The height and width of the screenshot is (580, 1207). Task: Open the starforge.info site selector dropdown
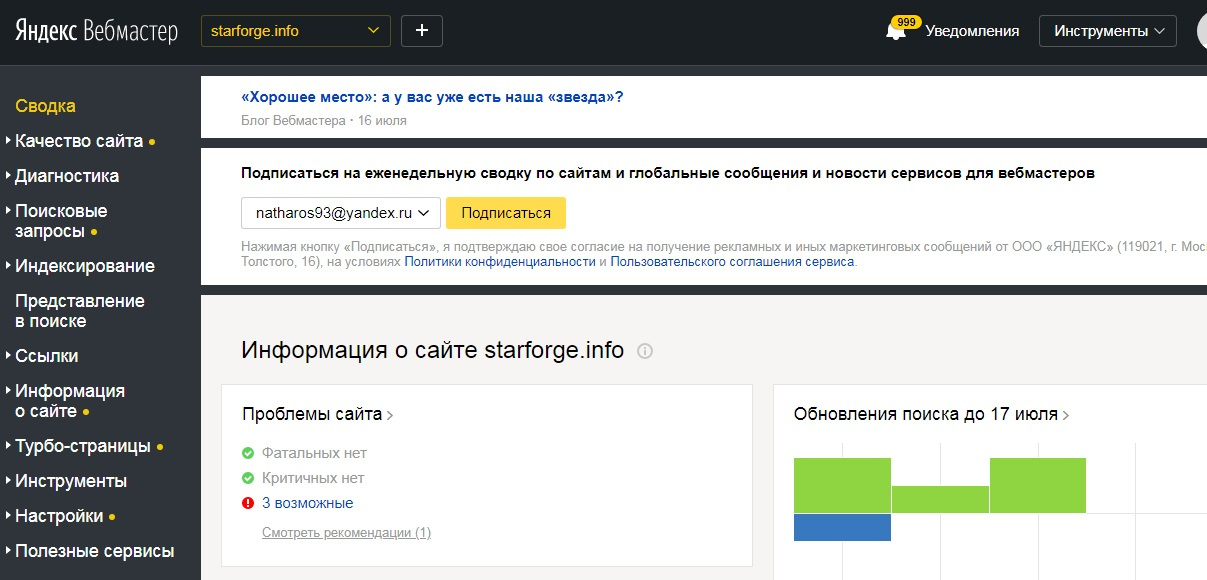pos(296,31)
